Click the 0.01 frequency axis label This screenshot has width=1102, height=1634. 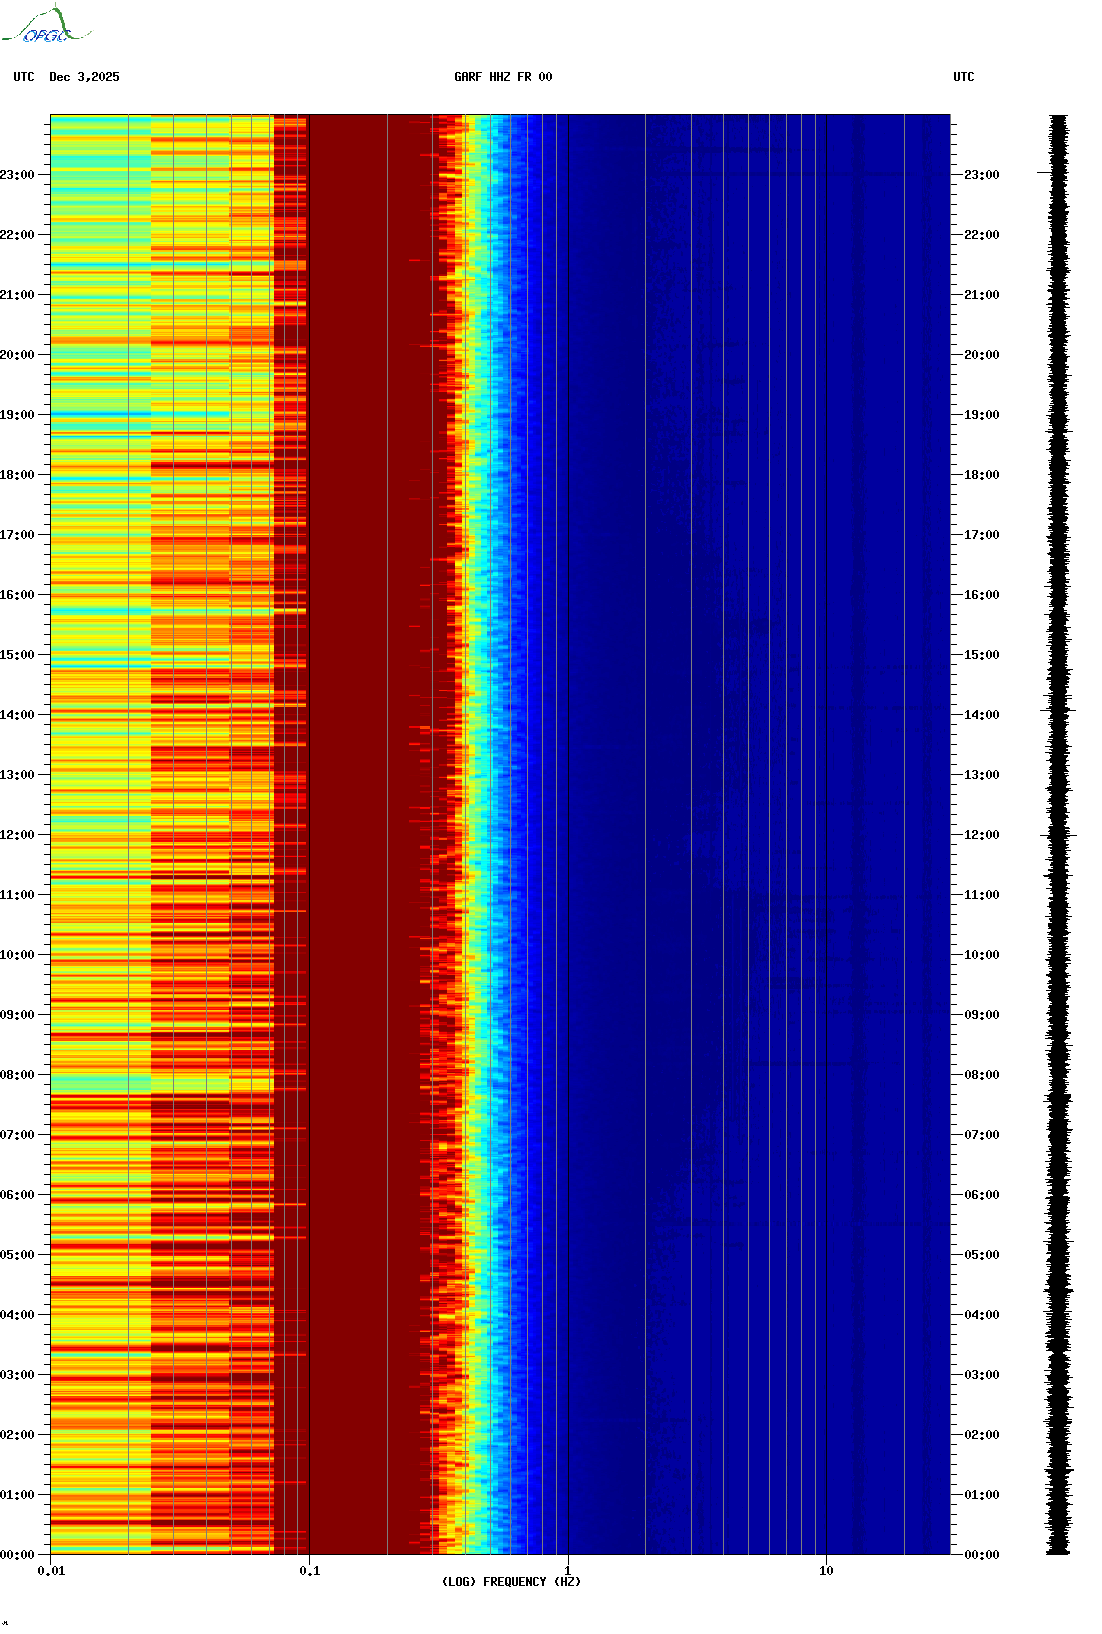coord(51,1571)
